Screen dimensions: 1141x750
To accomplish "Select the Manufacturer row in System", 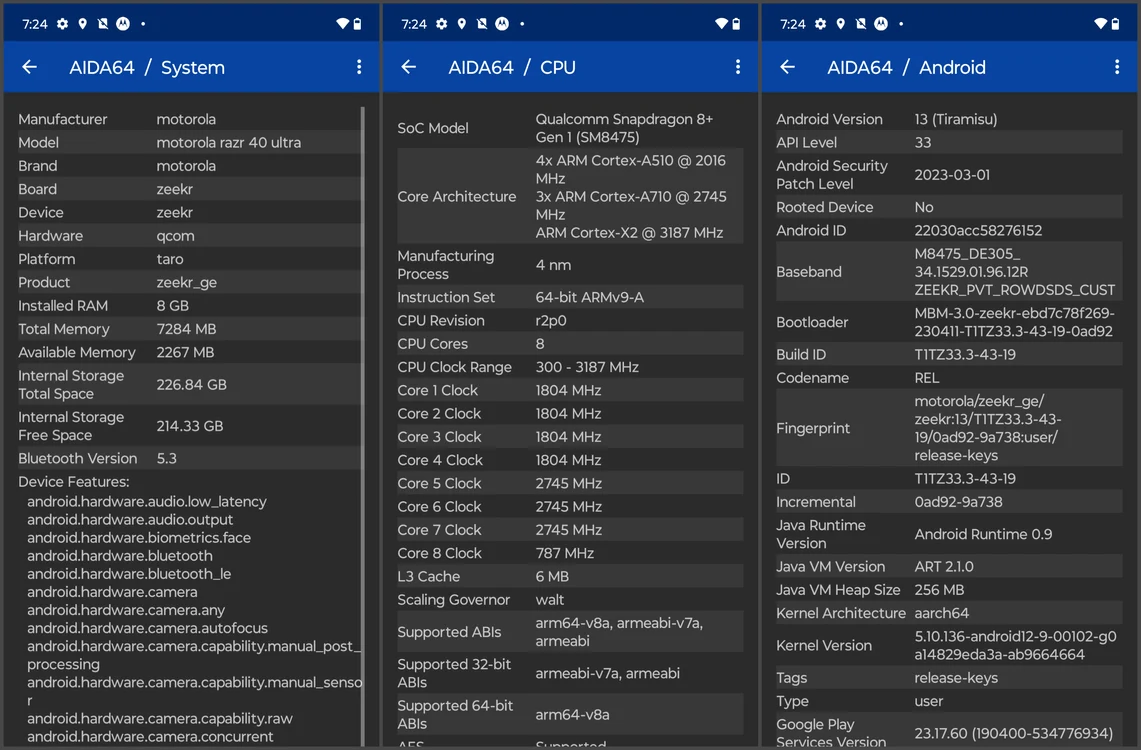I will click(x=189, y=119).
